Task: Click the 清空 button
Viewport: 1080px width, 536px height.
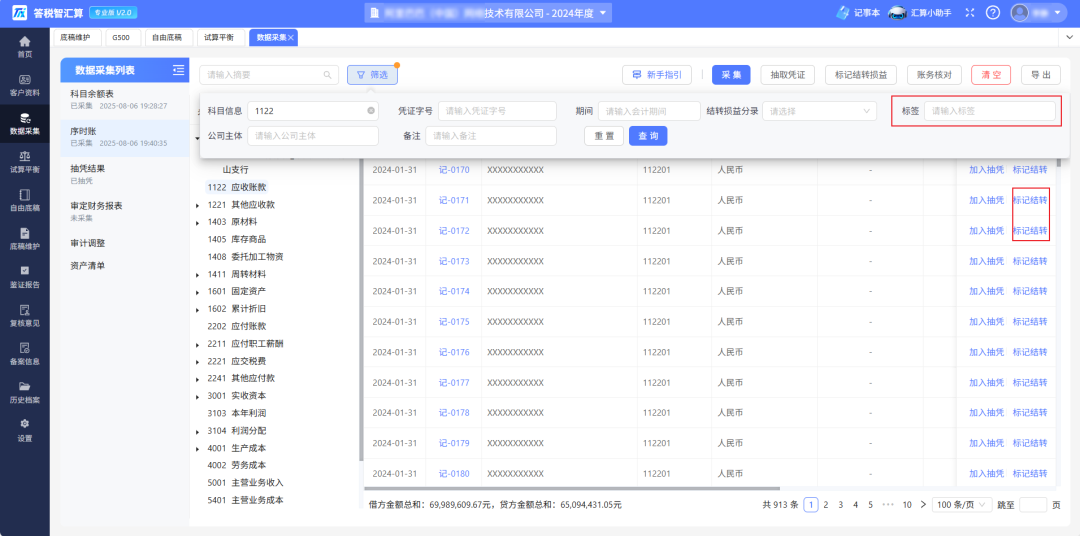Action: coord(990,74)
